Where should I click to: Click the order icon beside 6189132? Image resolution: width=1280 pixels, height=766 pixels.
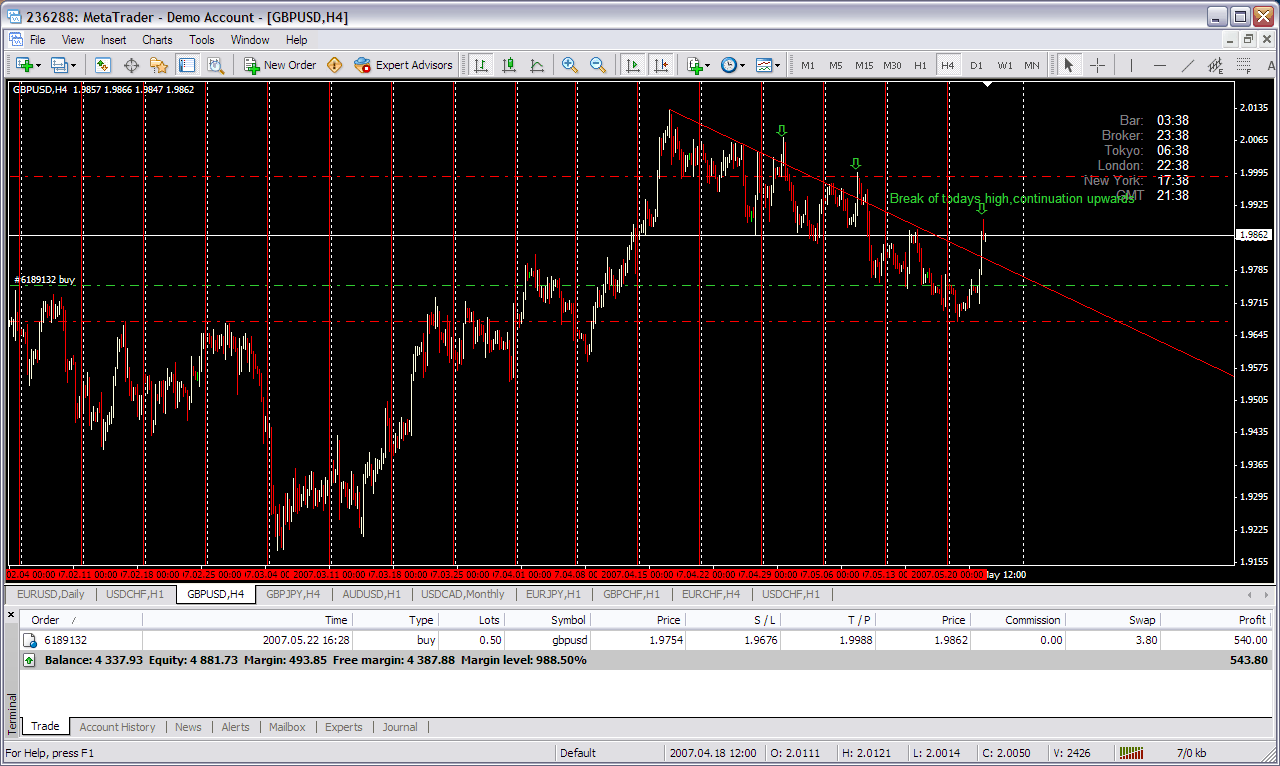coord(31,640)
